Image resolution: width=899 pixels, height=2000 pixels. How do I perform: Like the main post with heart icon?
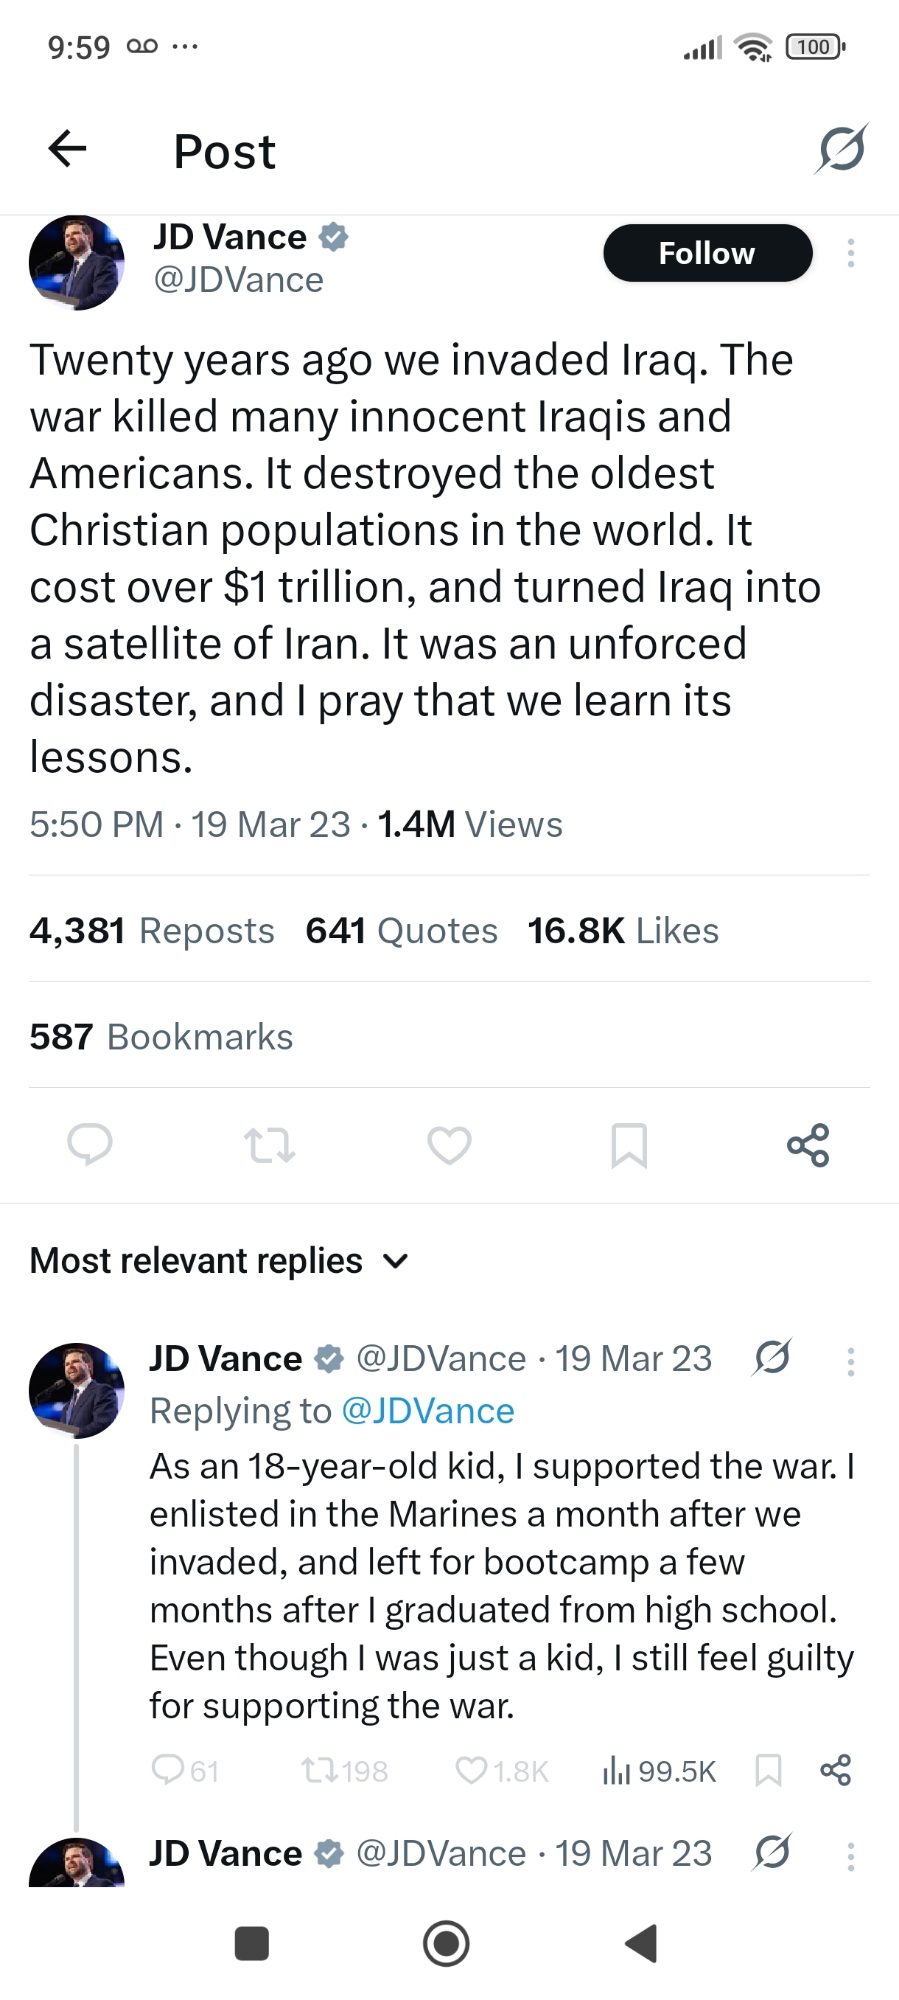tap(449, 1145)
